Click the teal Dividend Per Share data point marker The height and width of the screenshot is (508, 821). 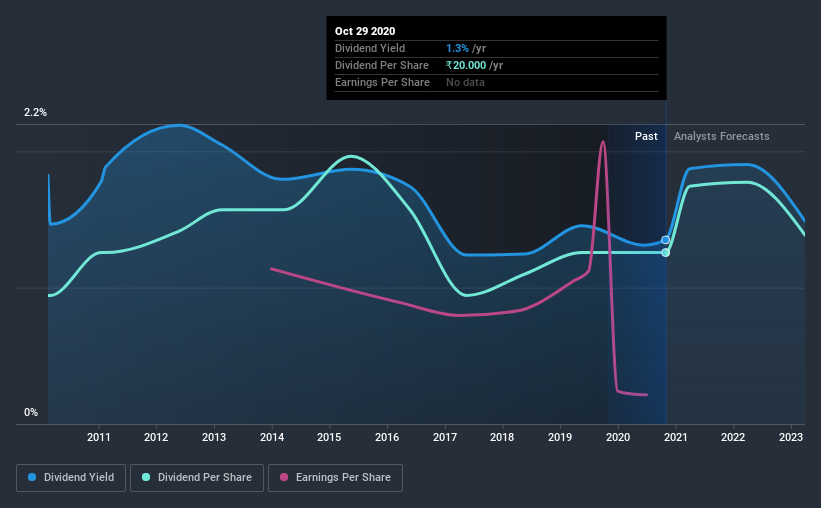pos(665,252)
